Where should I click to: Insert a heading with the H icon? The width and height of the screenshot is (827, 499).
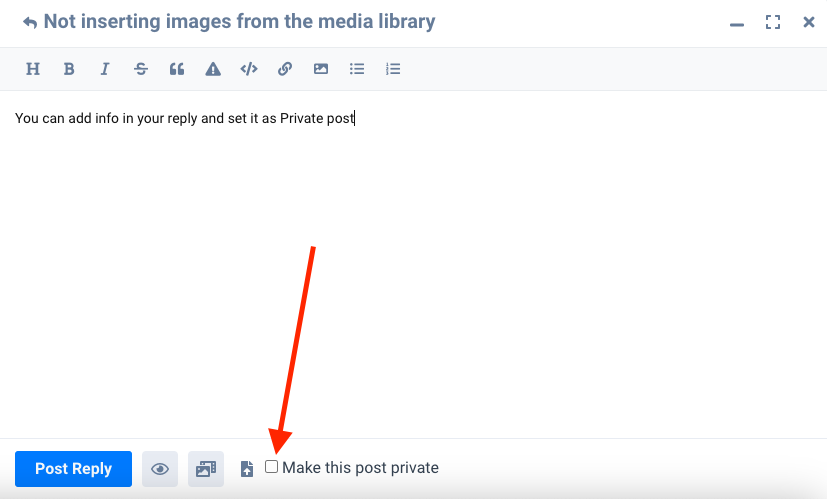point(33,69)
